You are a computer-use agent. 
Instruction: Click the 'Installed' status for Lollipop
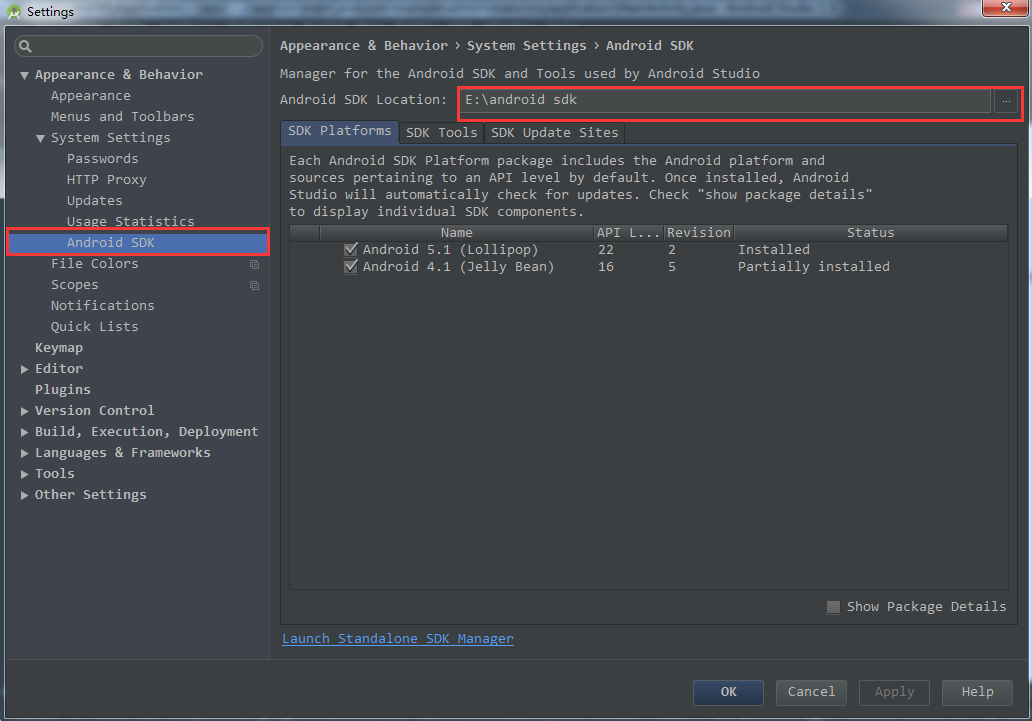774,250
